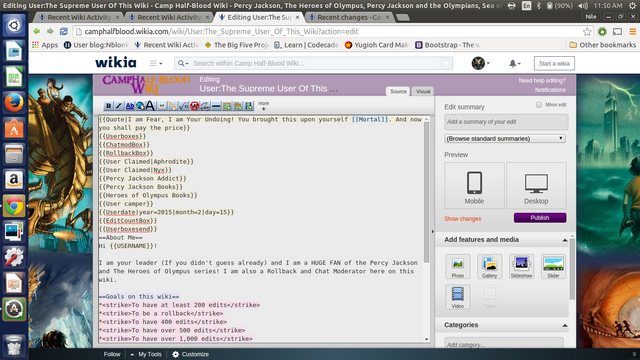Open Ubuntu Software Center launcher icon
640x360 pixels.
coord(14,128)
